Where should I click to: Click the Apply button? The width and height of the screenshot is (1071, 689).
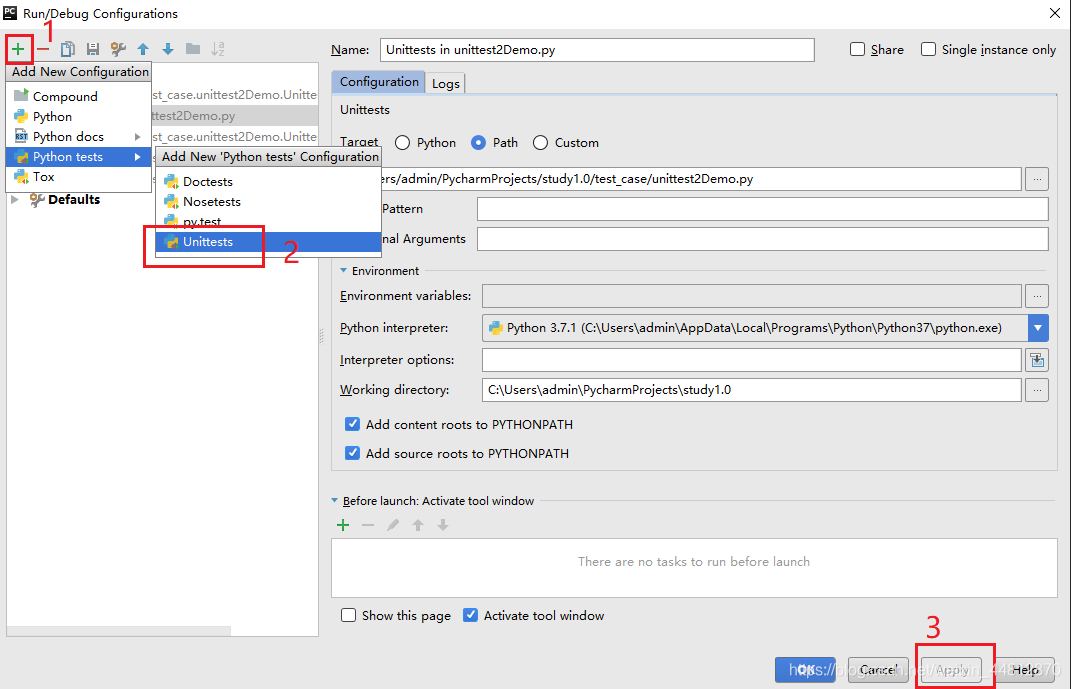(x=951, y=670)
